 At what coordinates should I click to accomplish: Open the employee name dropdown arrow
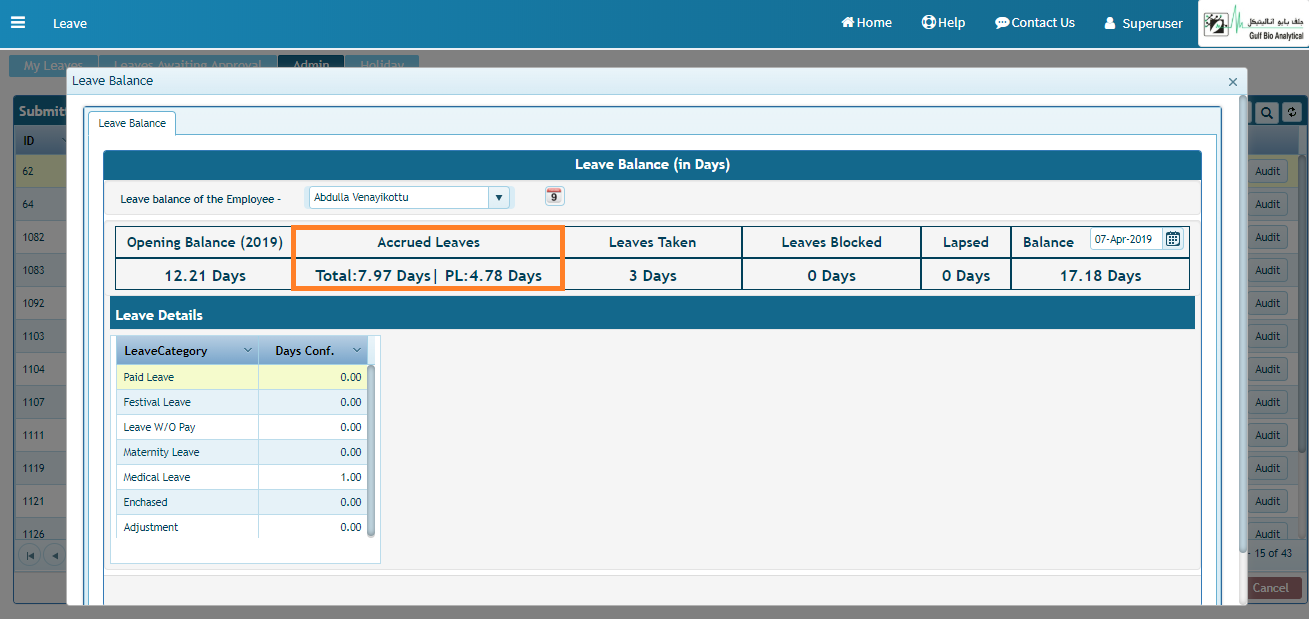tap(499, 197)
